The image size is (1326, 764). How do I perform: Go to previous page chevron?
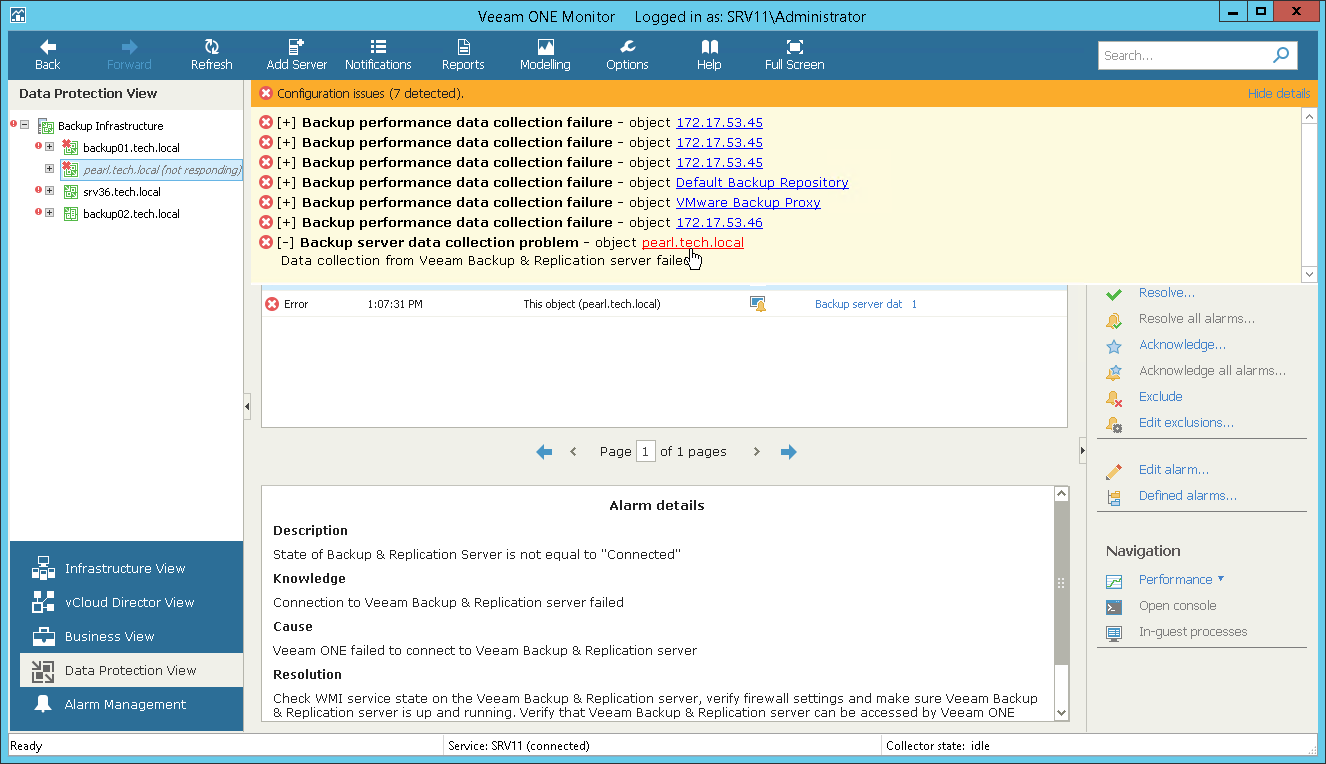573,452
